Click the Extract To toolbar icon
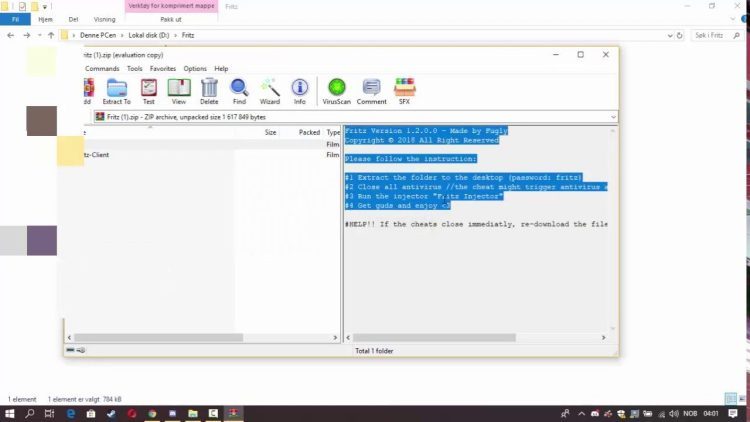The width and height of the screenshot is (750, 422). (x=117, y=91)
